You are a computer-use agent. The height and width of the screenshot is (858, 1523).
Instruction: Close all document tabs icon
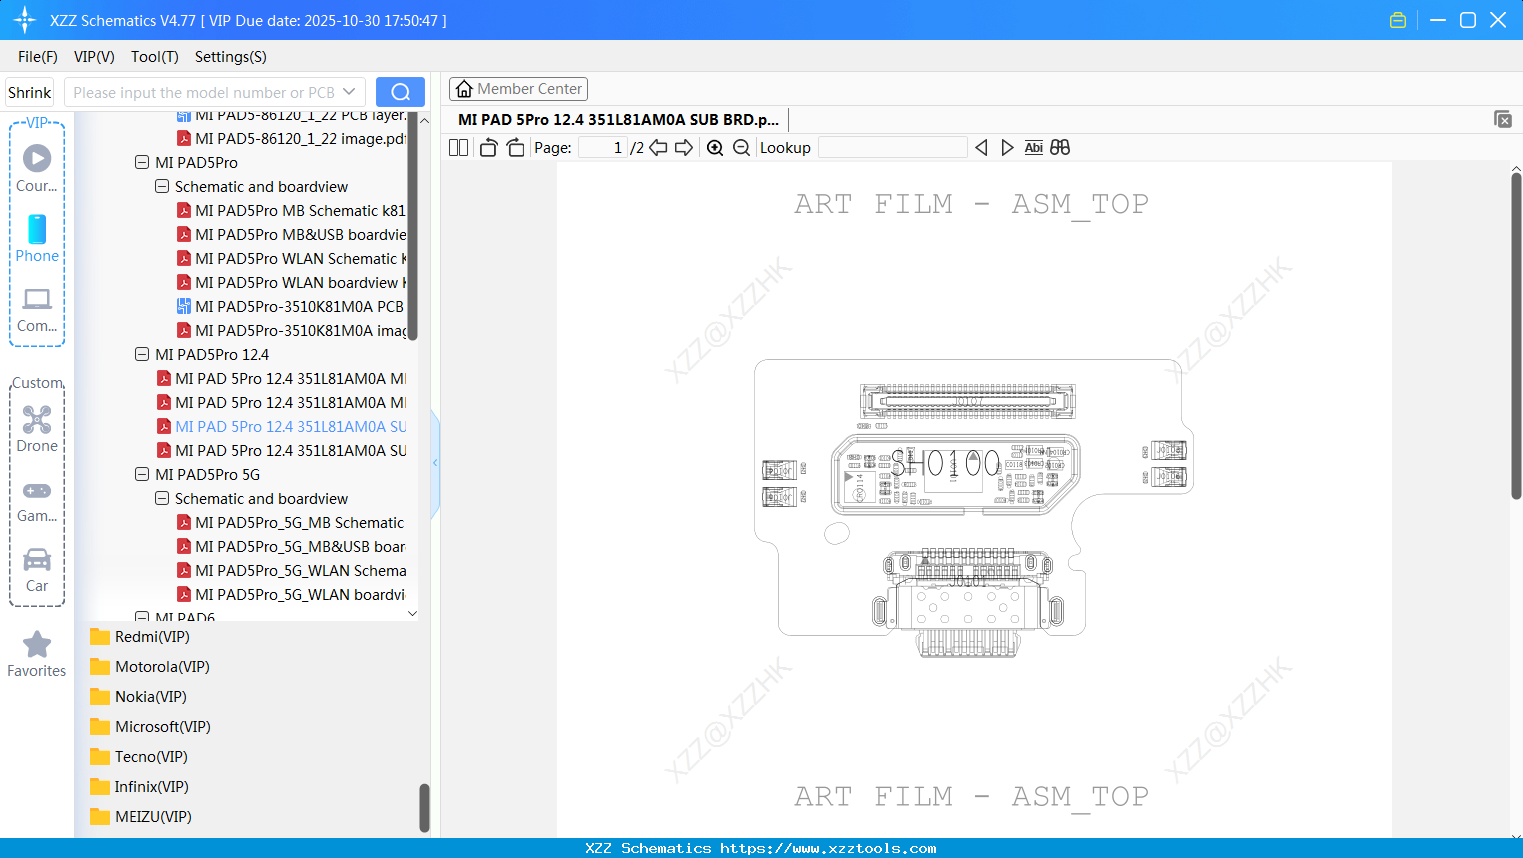[1502, 119]
